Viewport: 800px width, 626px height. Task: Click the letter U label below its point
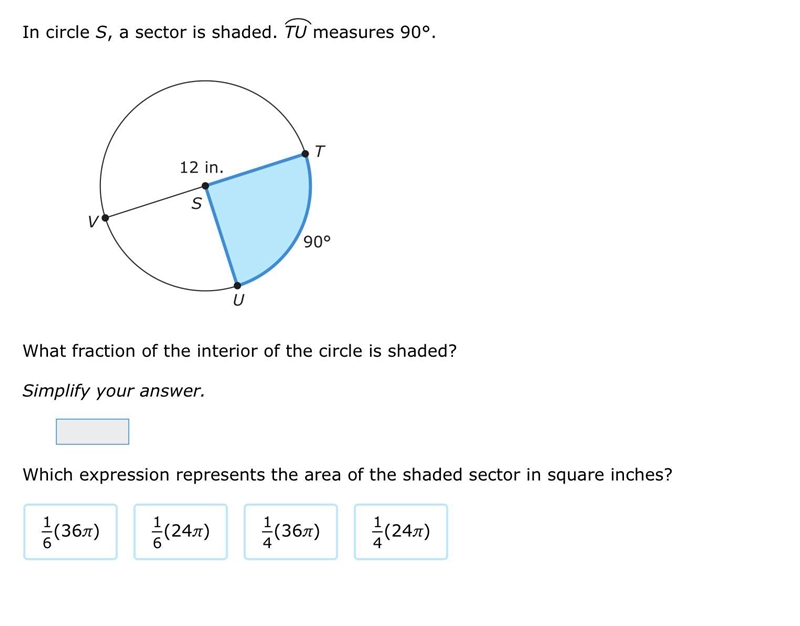(238, 300)
